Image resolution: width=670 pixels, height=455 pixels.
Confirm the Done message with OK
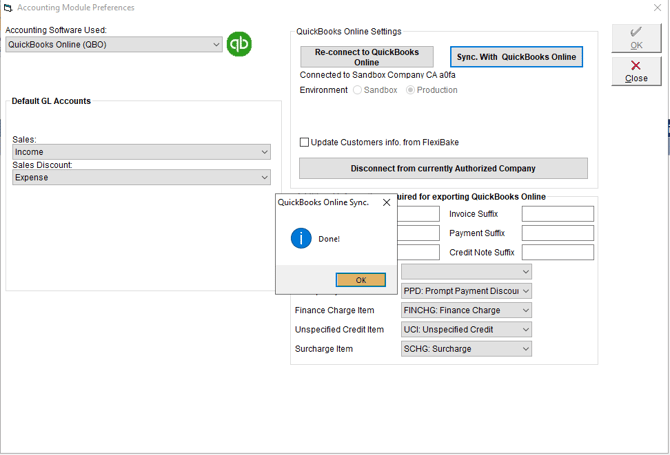pos(361,280)
